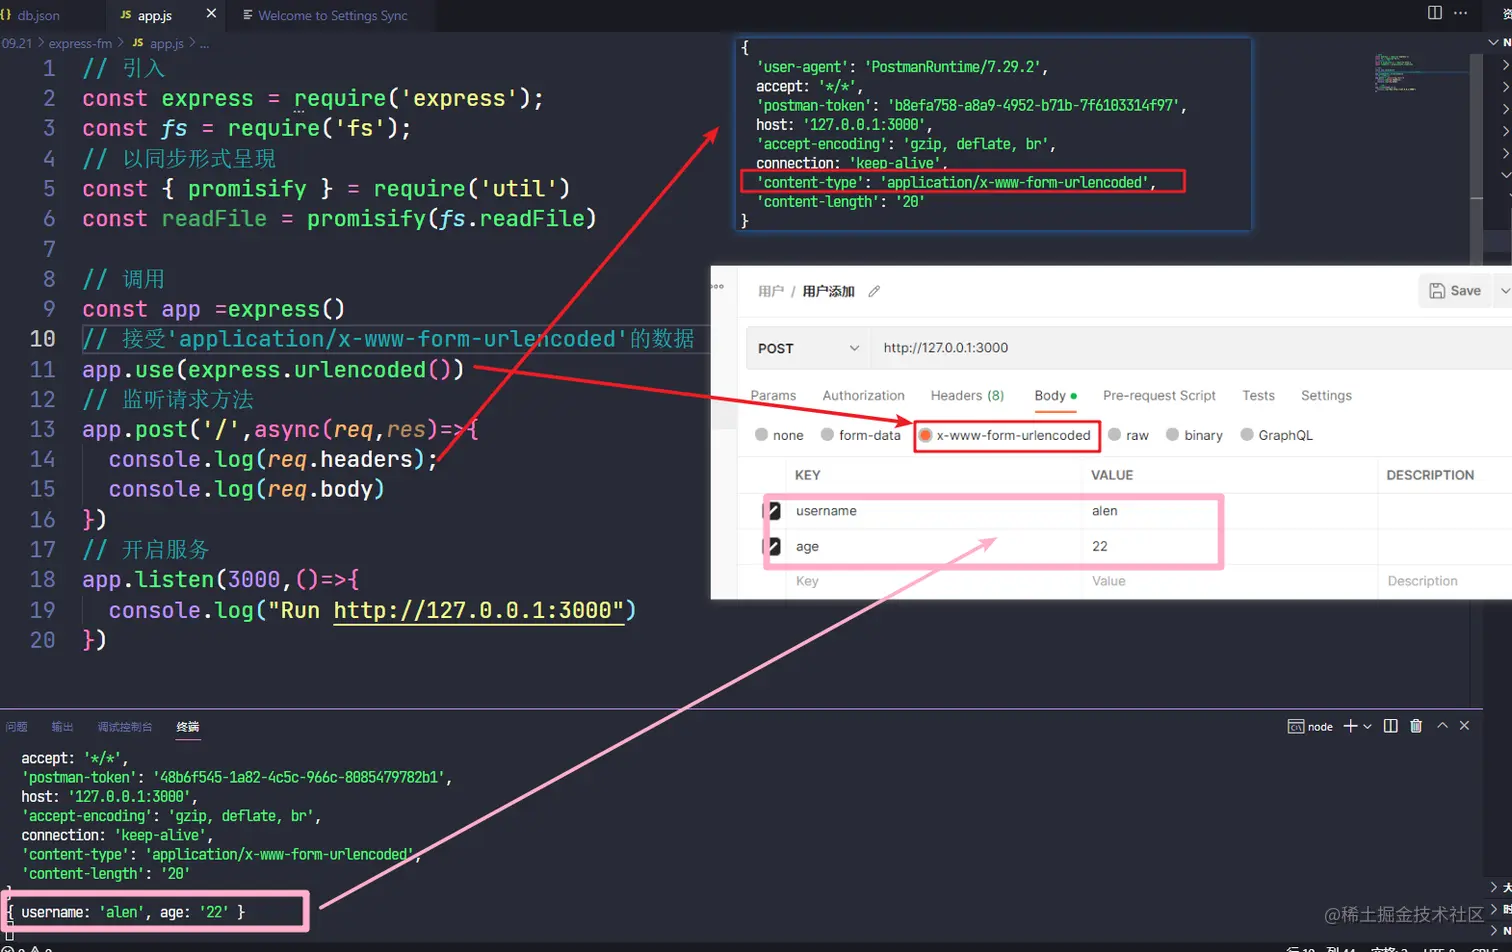The width and height of the screenshot is (1512, 952).
Task: Close the app.js editor tab
Action: coord(211,14)
